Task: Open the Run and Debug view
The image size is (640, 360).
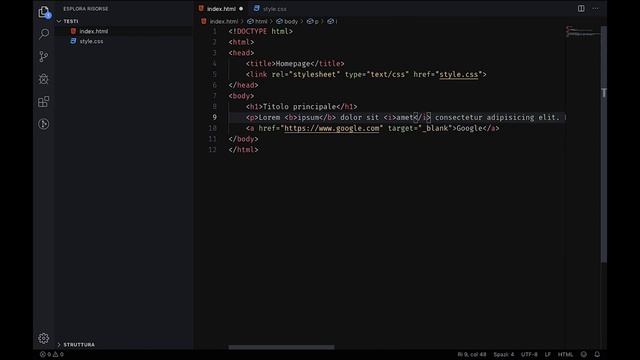Action: (x=44, y=79)
